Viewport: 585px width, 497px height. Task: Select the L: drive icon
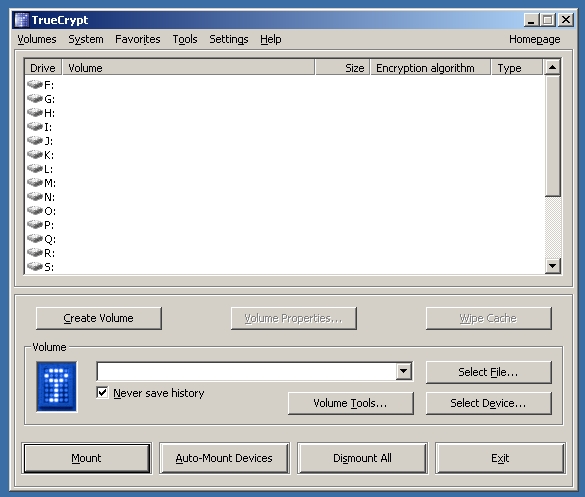35,169
